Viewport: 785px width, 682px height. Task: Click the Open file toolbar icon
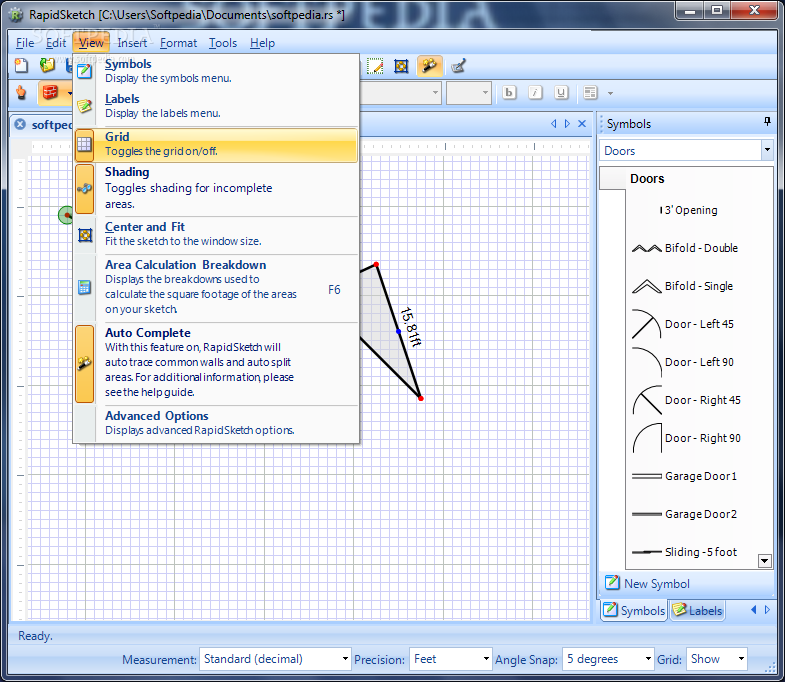tap(47, 66)
